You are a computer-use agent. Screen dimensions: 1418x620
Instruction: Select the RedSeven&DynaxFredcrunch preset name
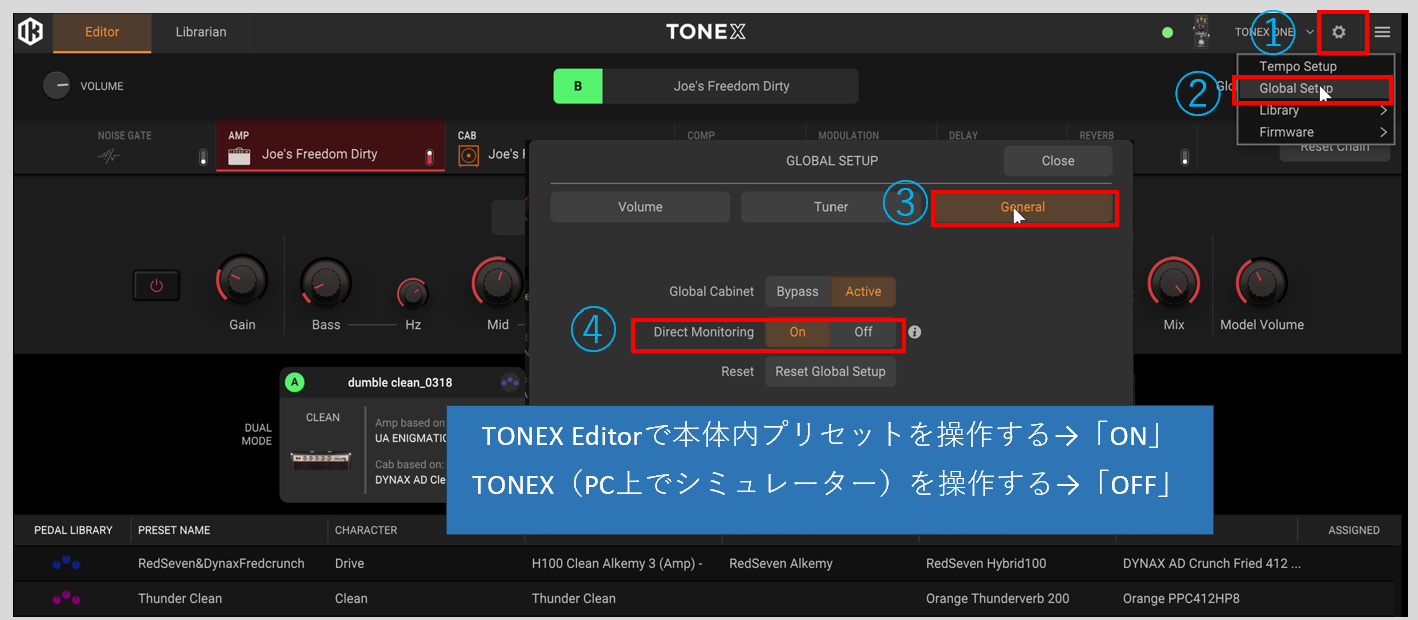tap(221, 563)
